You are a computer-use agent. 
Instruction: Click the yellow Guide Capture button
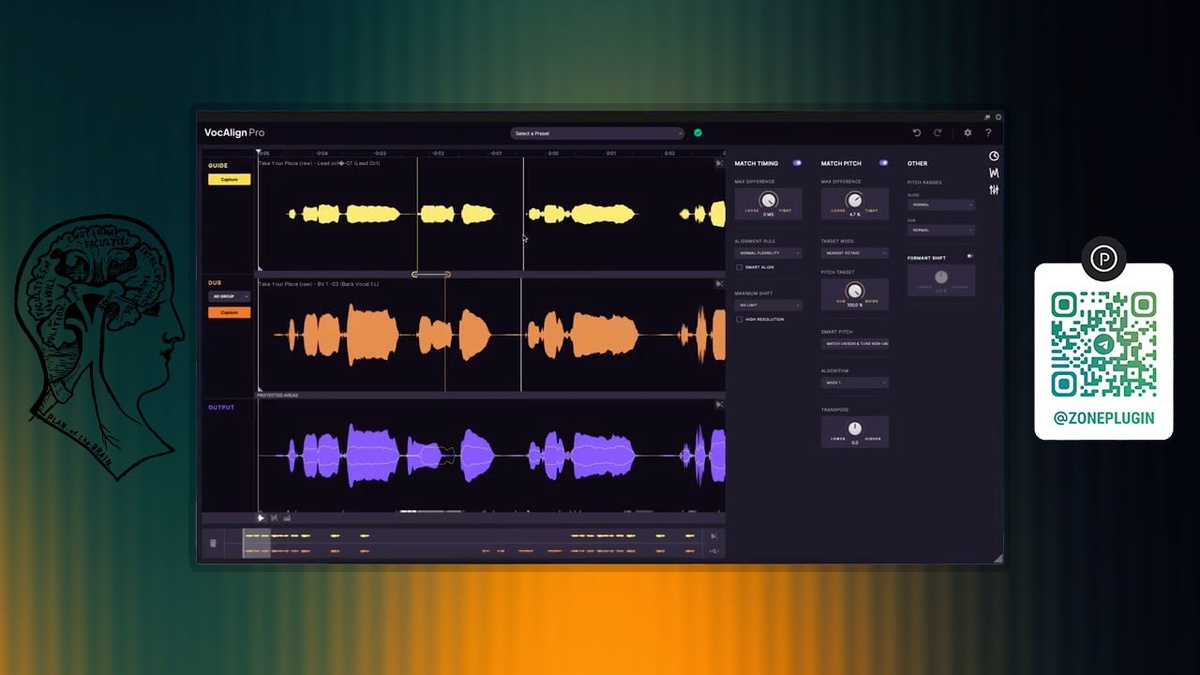(229, 180)
